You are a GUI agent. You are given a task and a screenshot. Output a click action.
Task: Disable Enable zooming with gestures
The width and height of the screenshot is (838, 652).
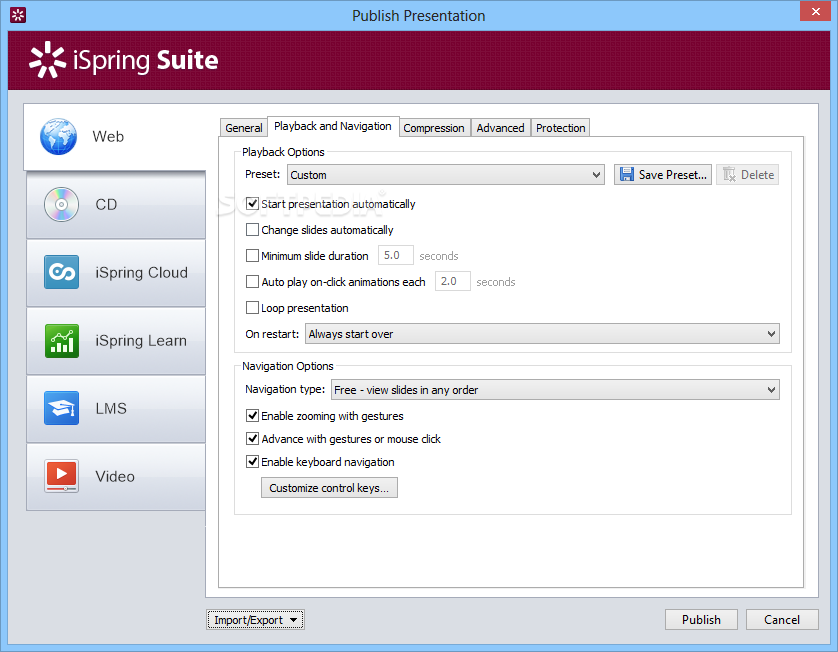pos(252,416)
